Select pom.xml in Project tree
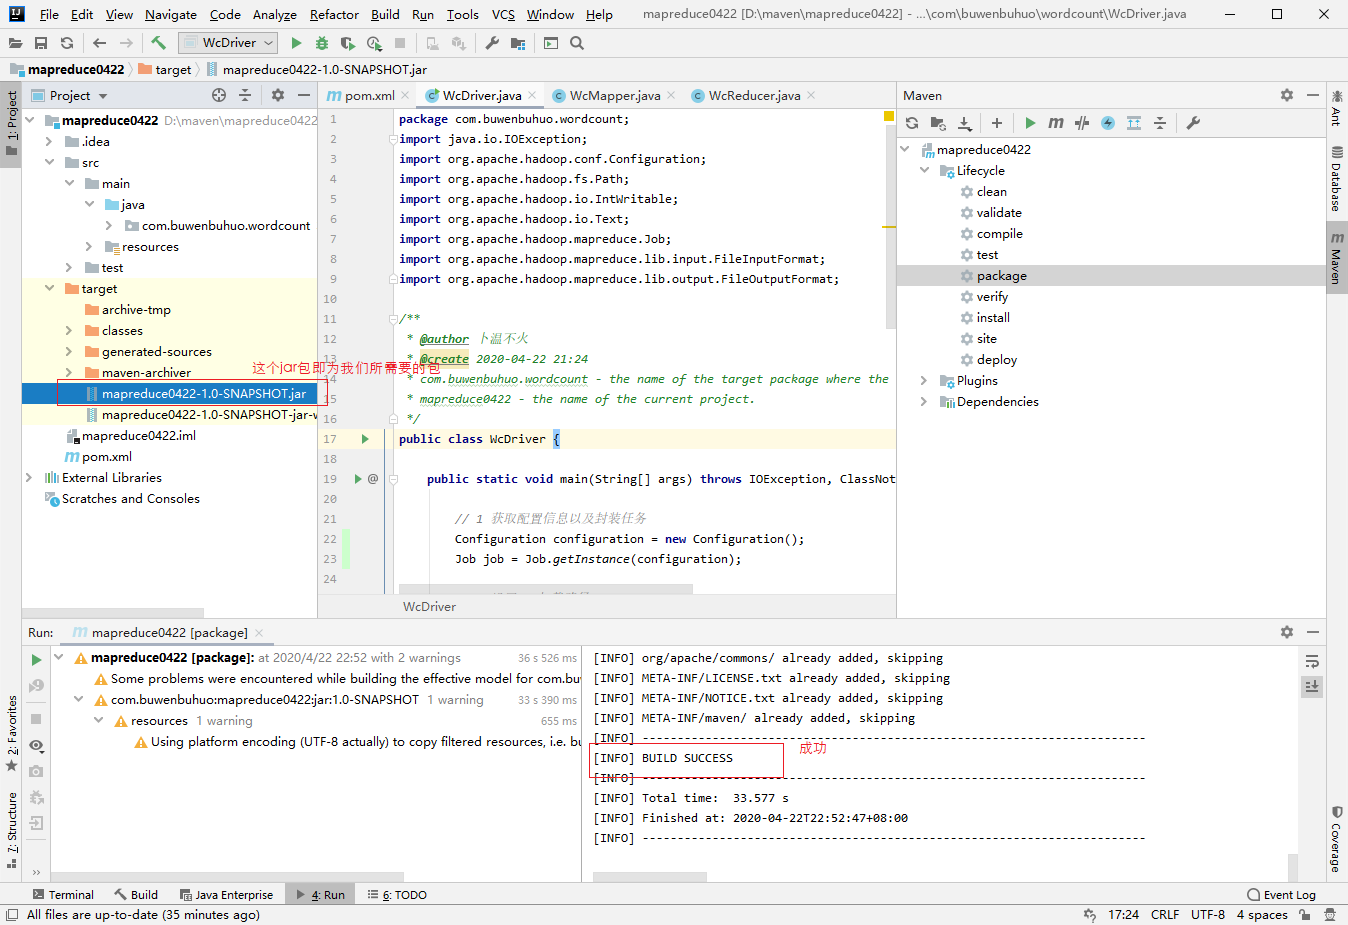Screen dimensions: 1348x925 (107, 456)
